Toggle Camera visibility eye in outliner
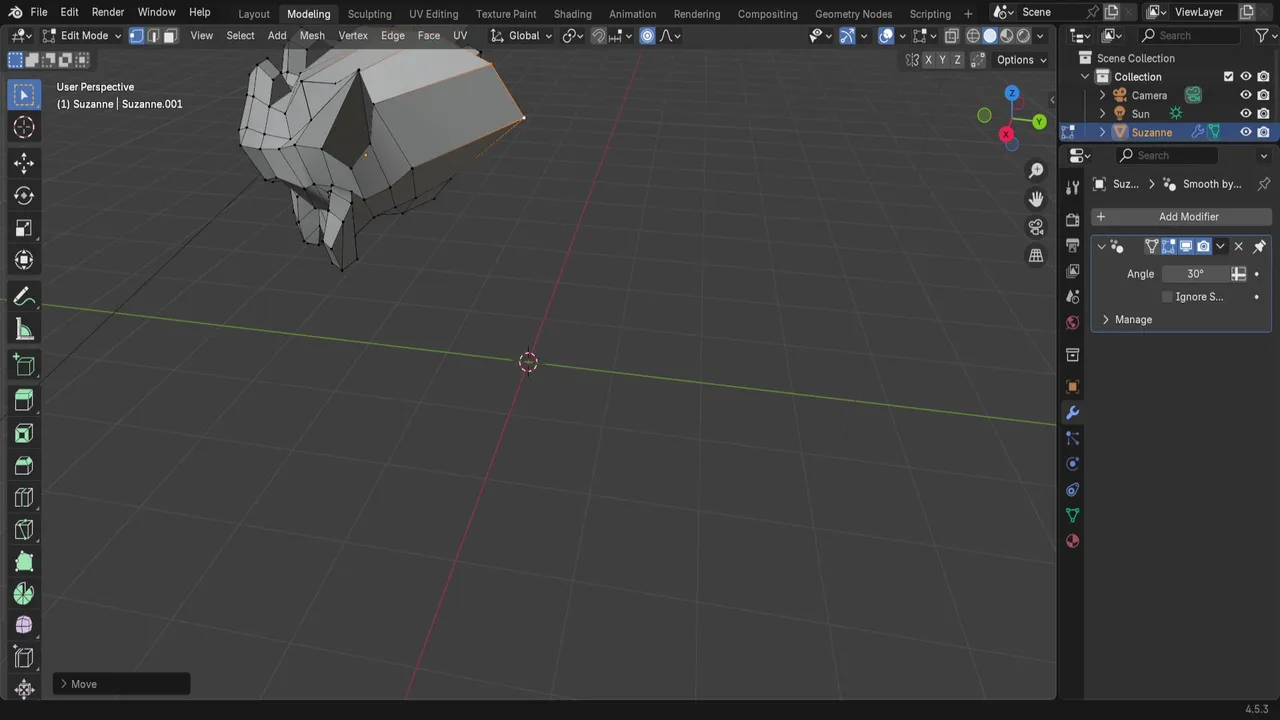 (1246, 95)
